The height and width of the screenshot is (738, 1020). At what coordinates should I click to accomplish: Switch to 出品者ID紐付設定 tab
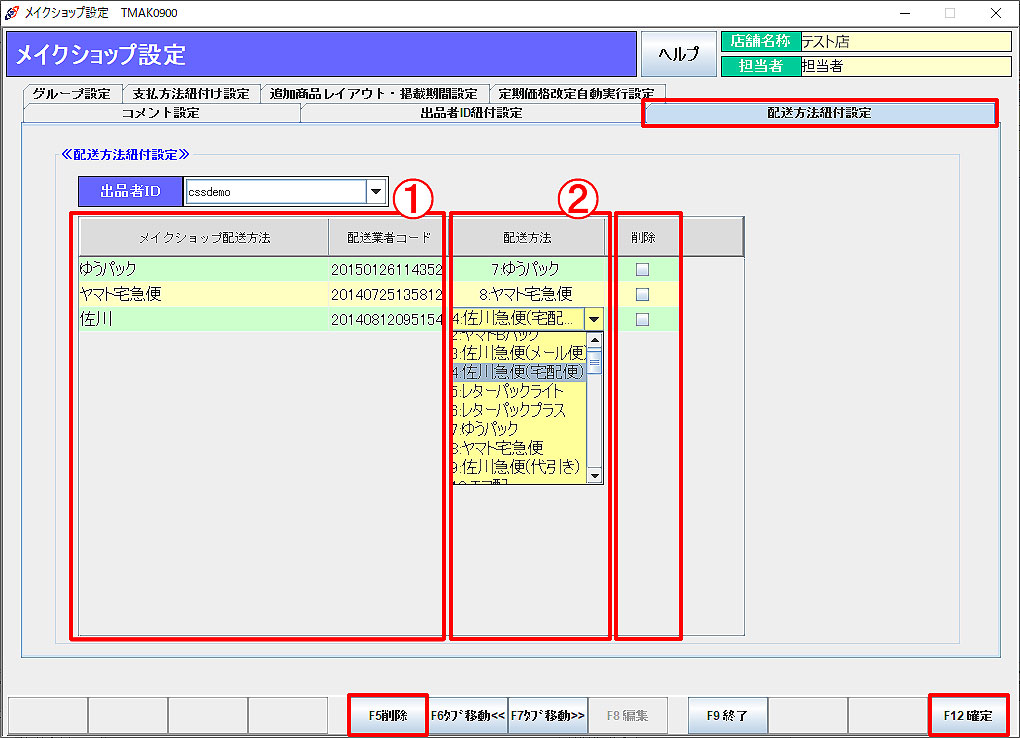pyautogui.click(x=471, y=113)
